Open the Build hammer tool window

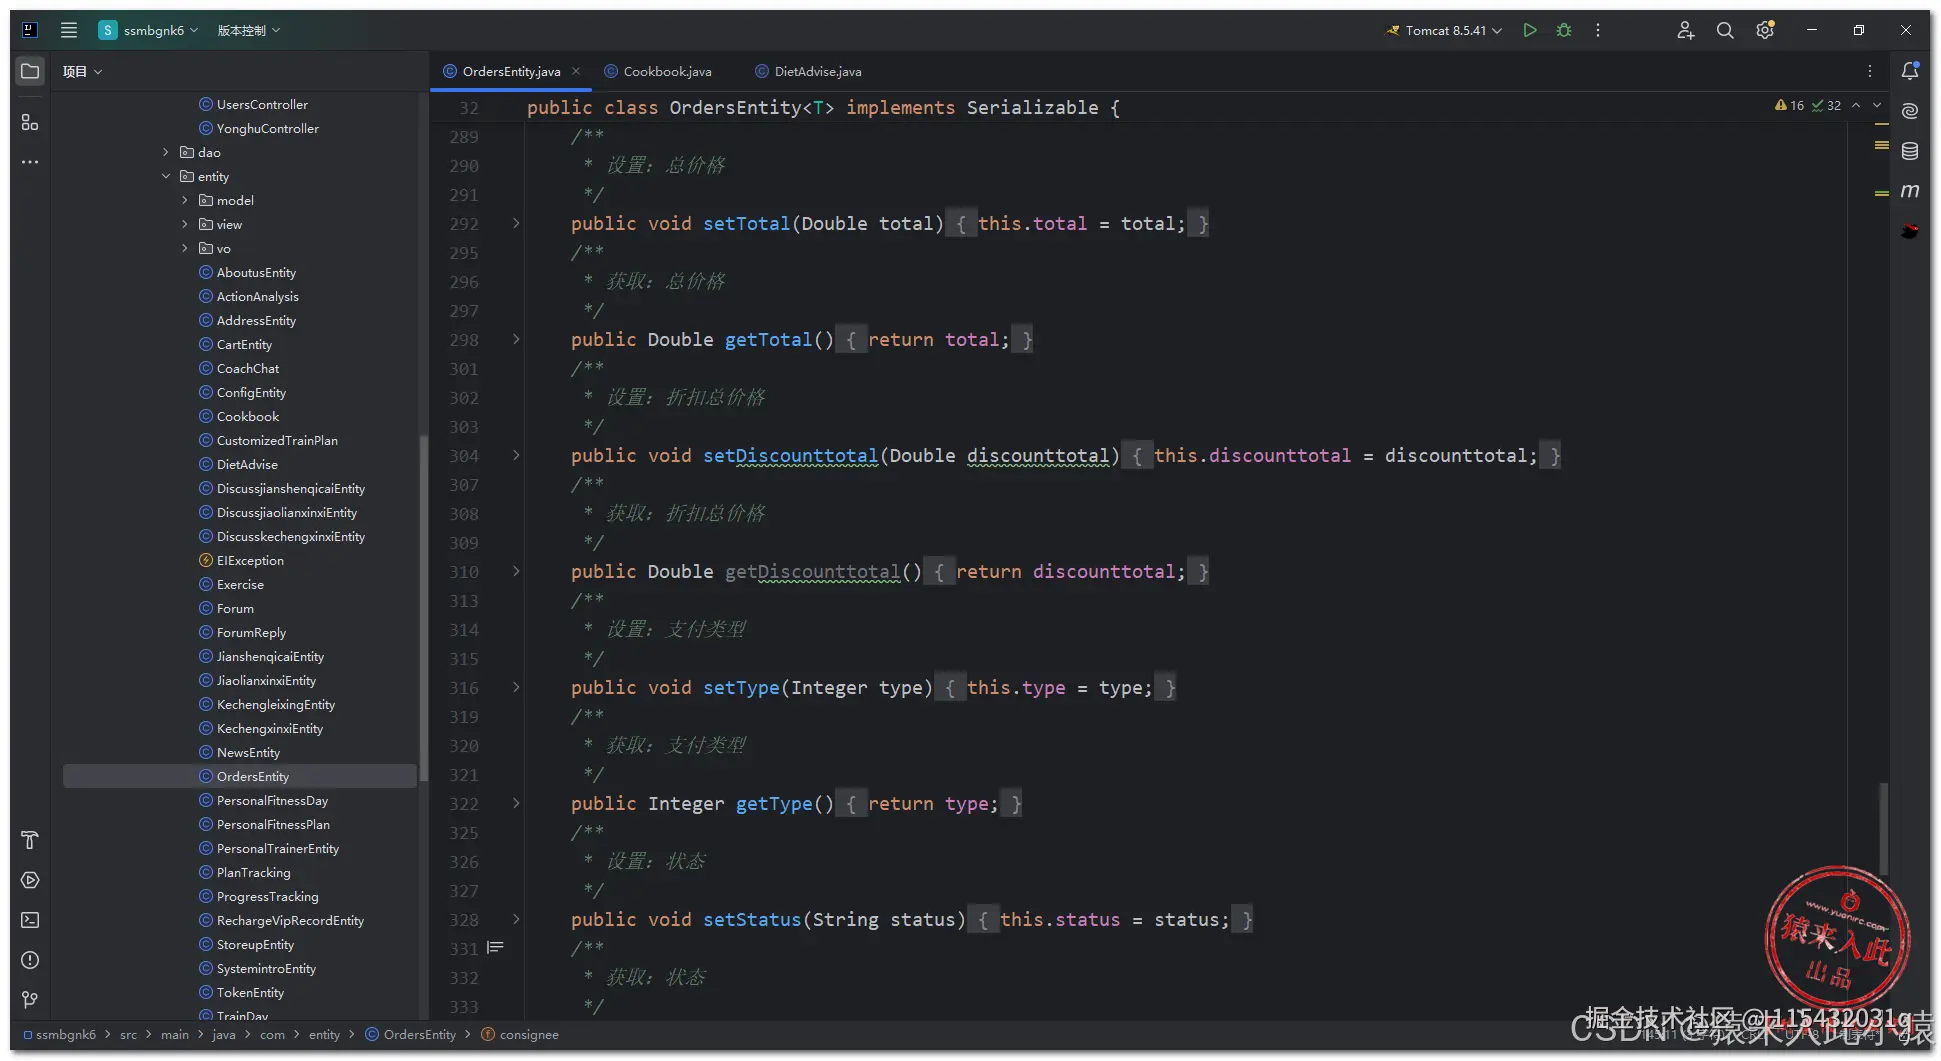pyautogui.click(x=30, y=840)
